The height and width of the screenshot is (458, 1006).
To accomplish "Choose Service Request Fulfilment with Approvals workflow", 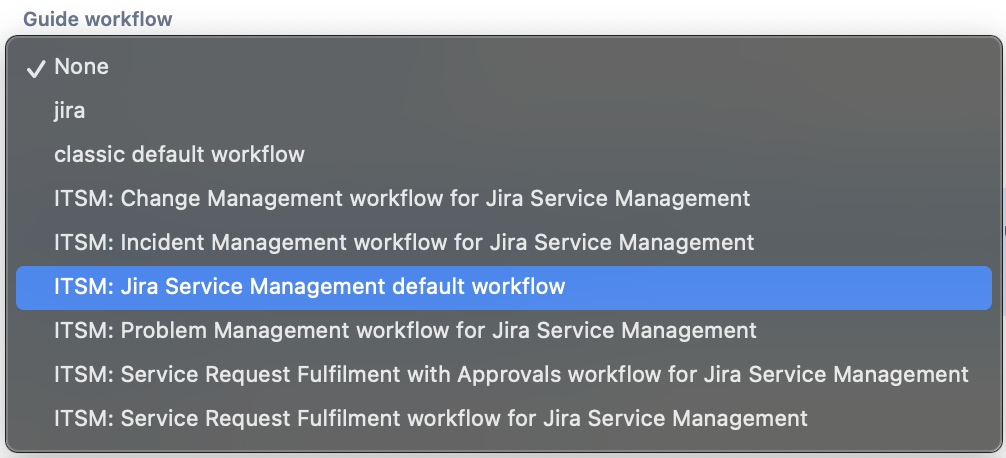I will tap(504, 375).
